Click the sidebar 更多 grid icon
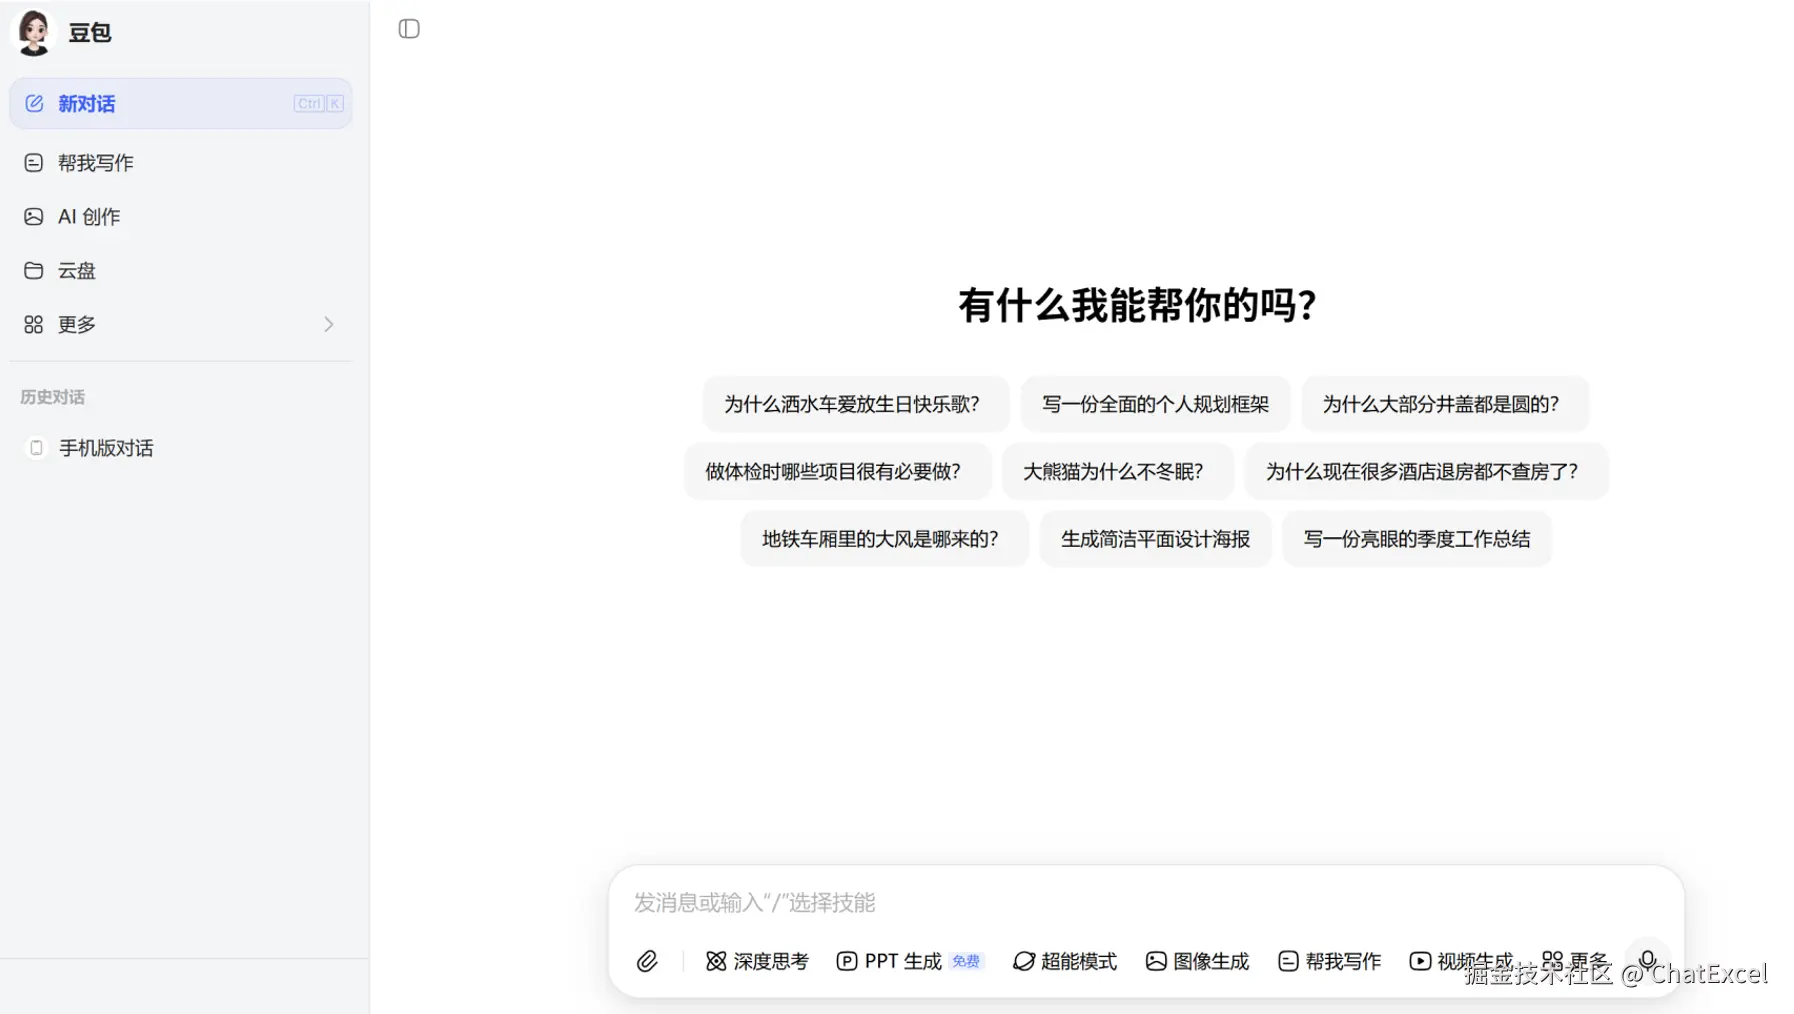Image resolution: width=1794 pixels, height=1014 pixels. click(x=34, y=324)
